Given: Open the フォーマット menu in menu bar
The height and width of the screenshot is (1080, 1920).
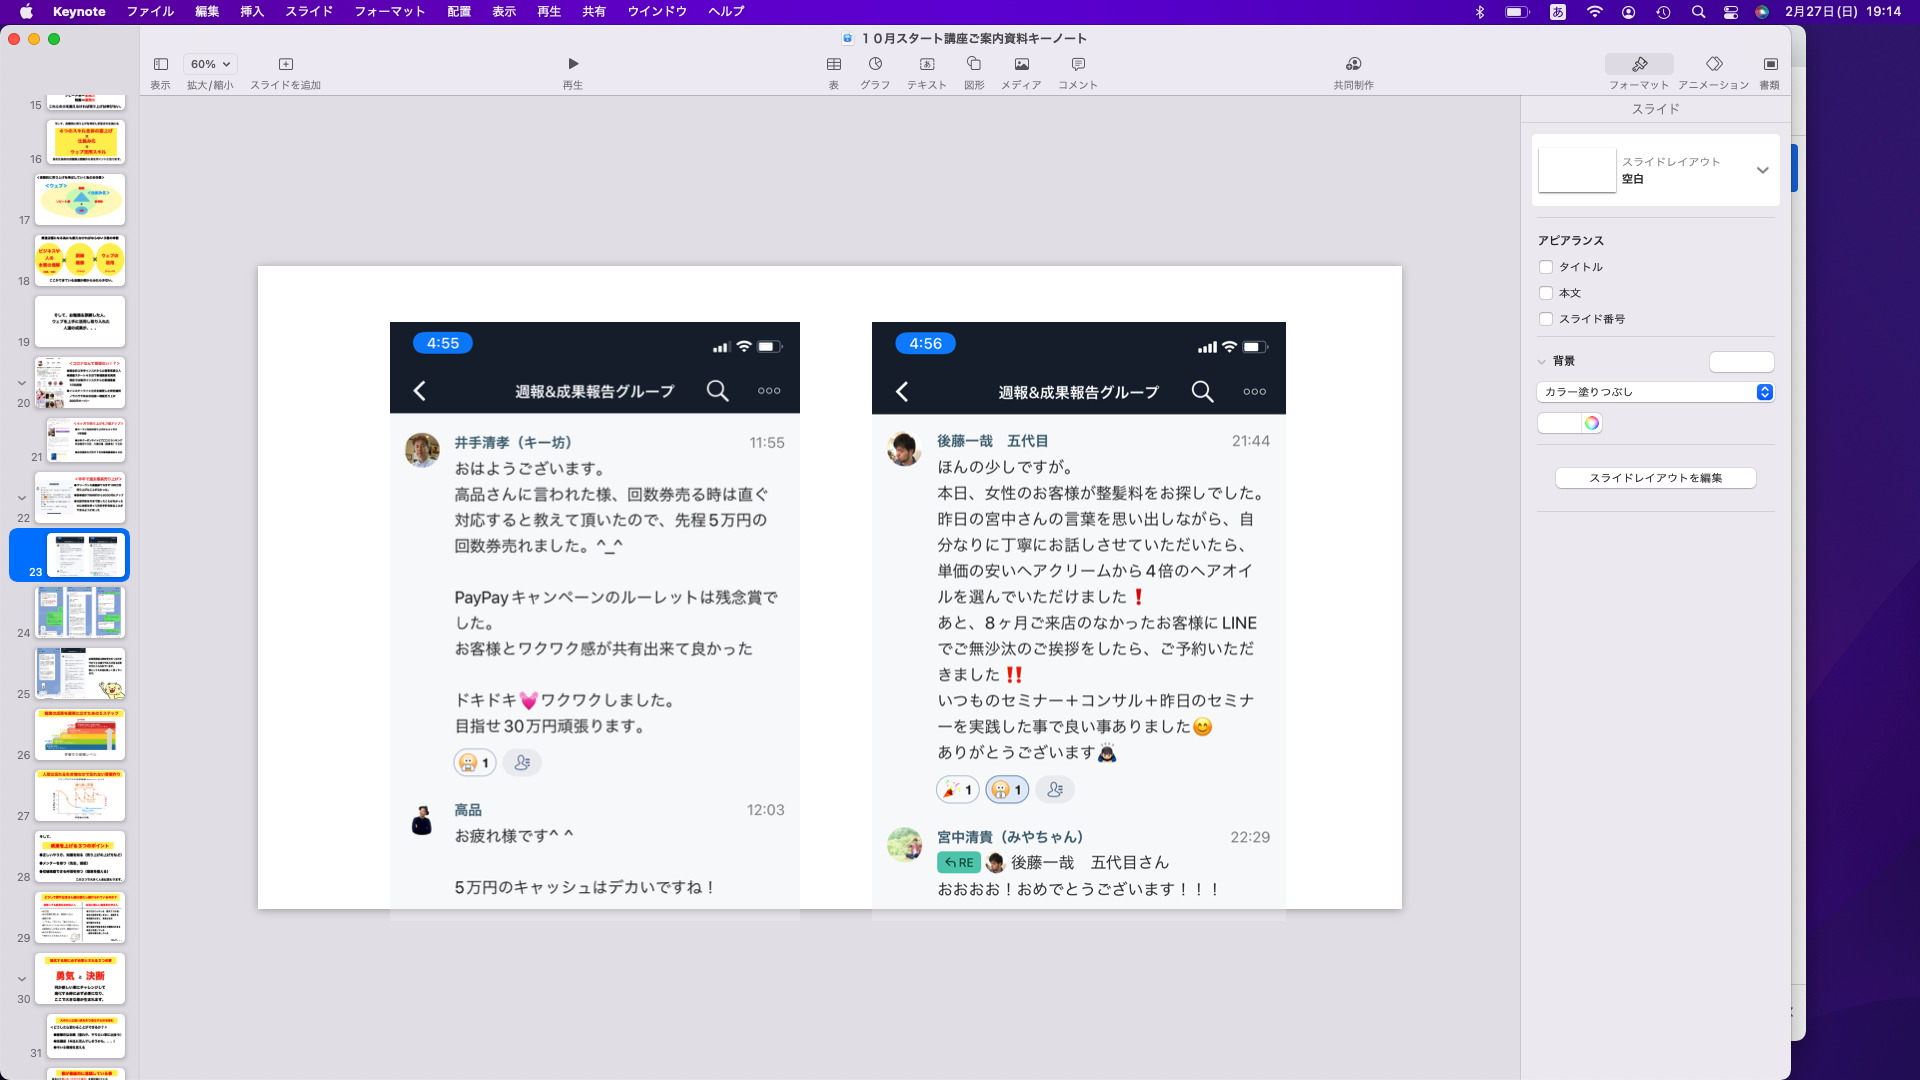Looking at the screenshot, I should pos(390,12).
